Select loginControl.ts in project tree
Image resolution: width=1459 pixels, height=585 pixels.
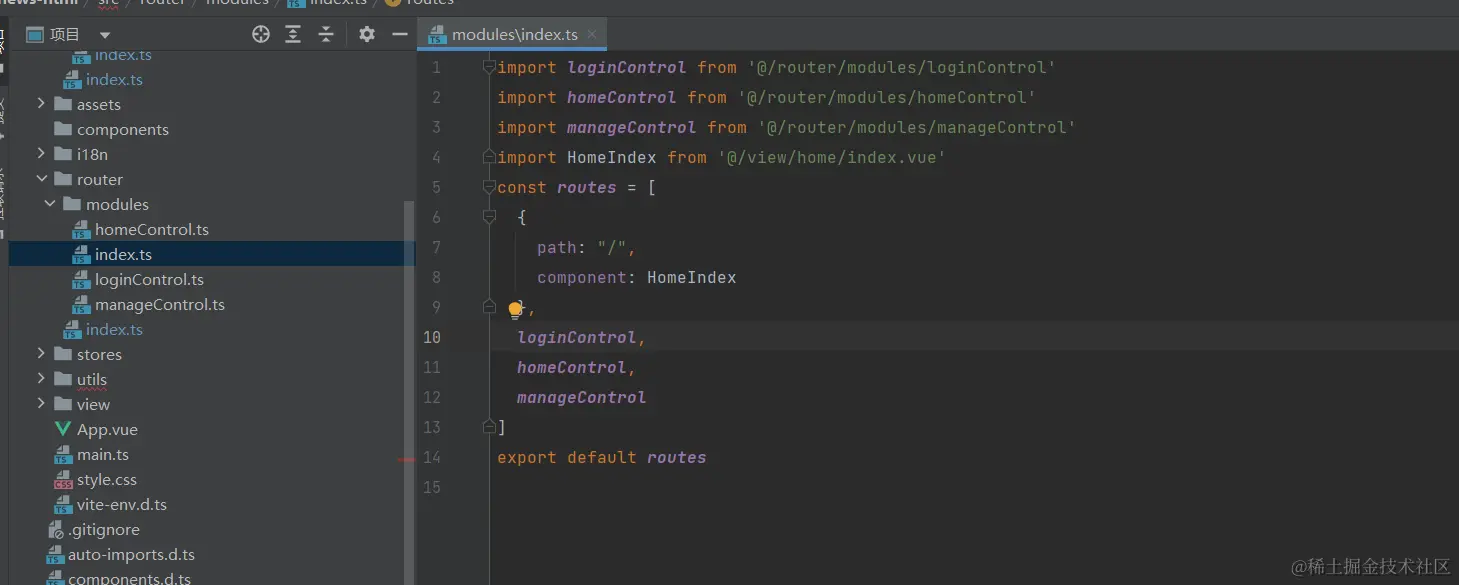(149, 280)
